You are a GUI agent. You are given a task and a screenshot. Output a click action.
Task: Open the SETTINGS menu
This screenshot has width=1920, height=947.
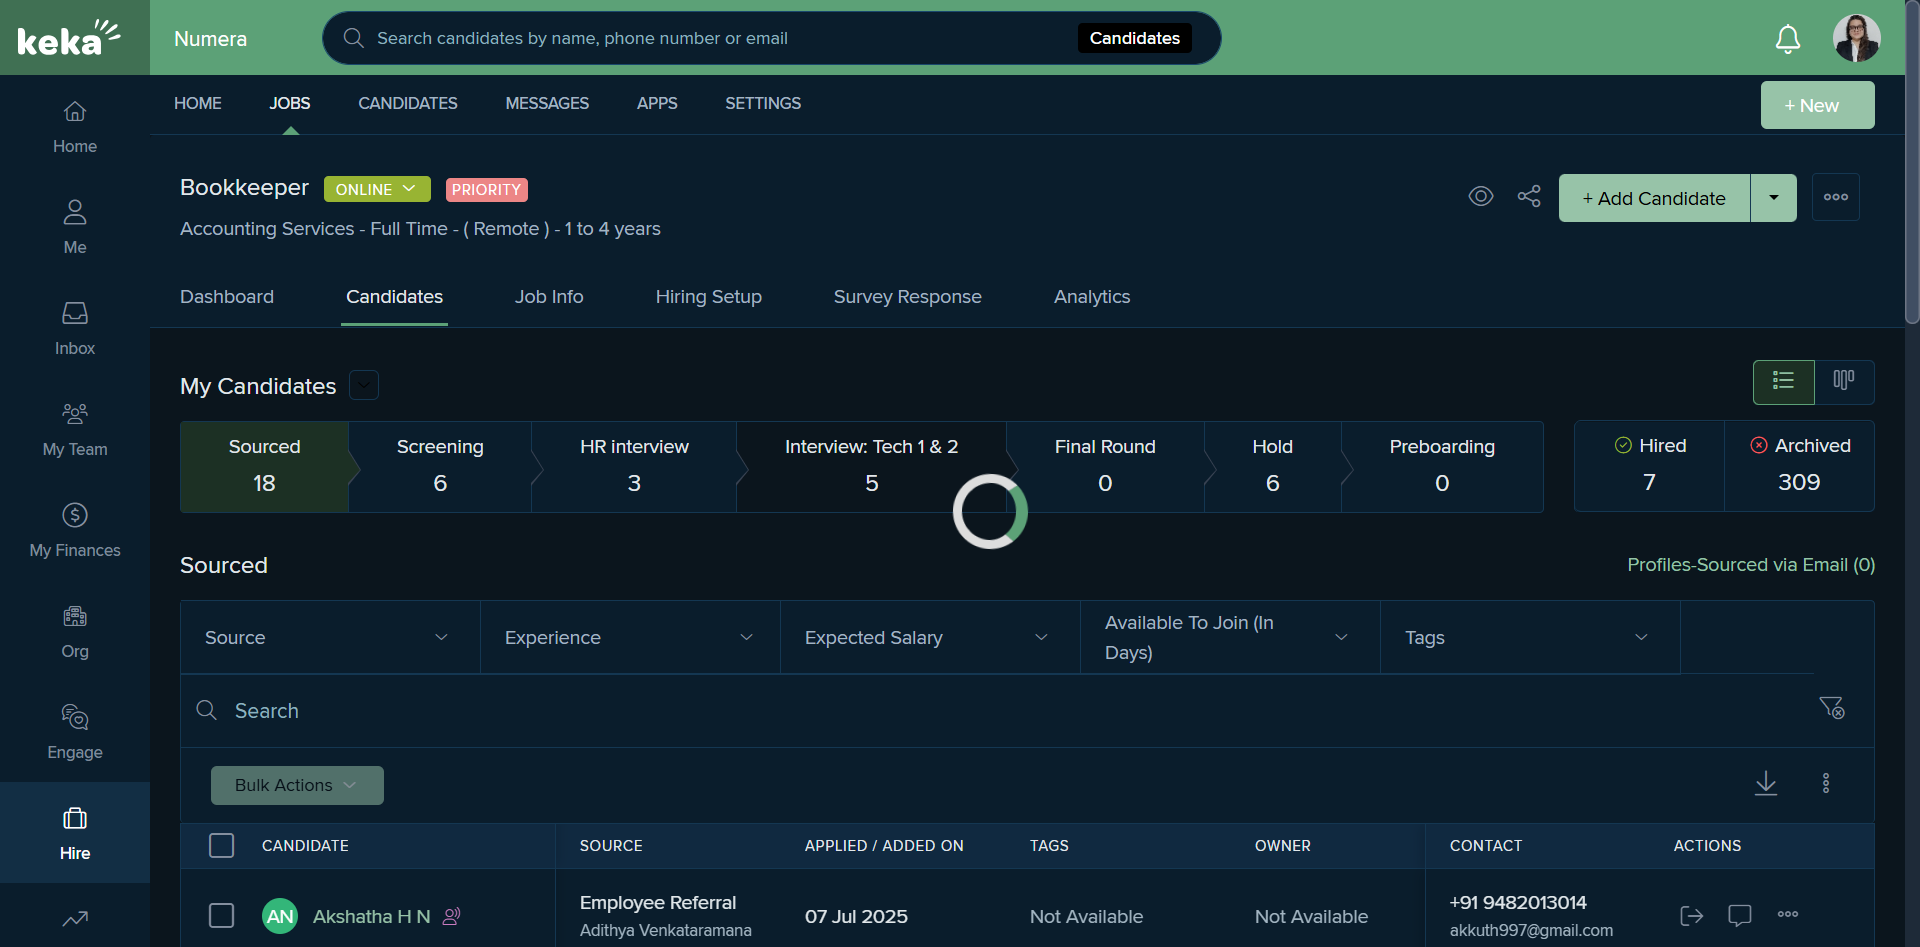point(763,103)
